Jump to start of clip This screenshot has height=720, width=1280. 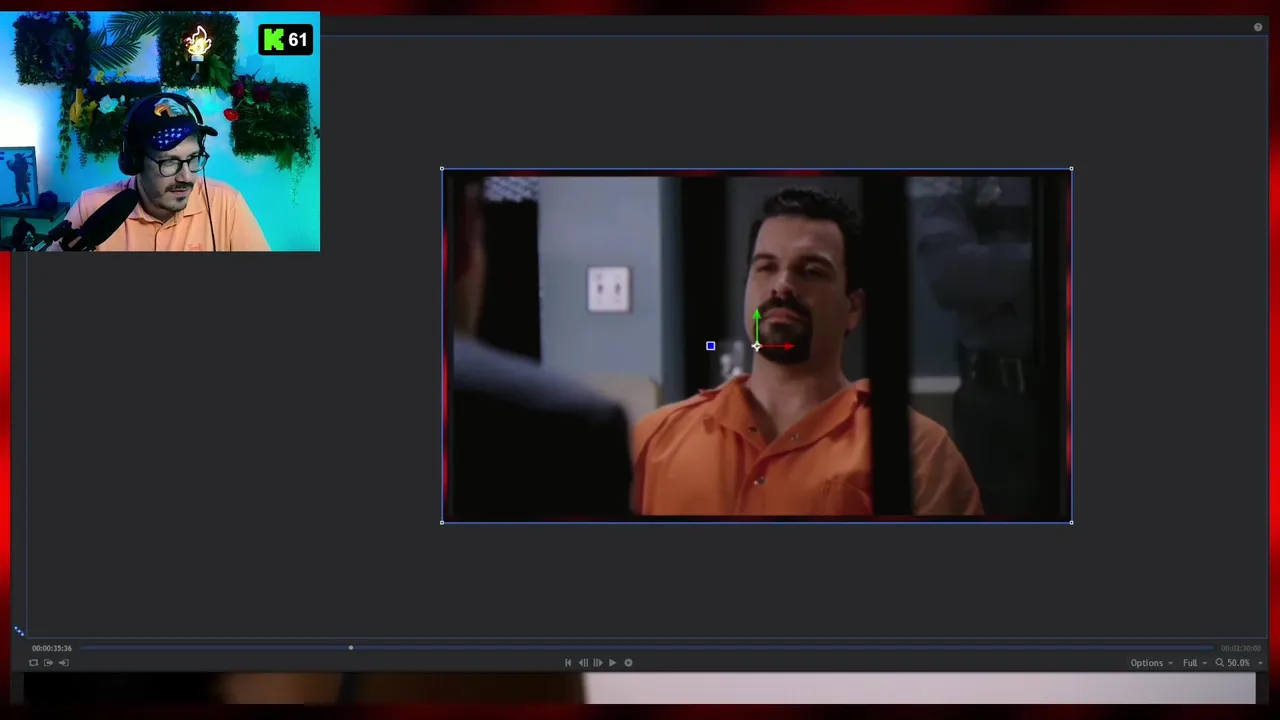coord(568,663)
